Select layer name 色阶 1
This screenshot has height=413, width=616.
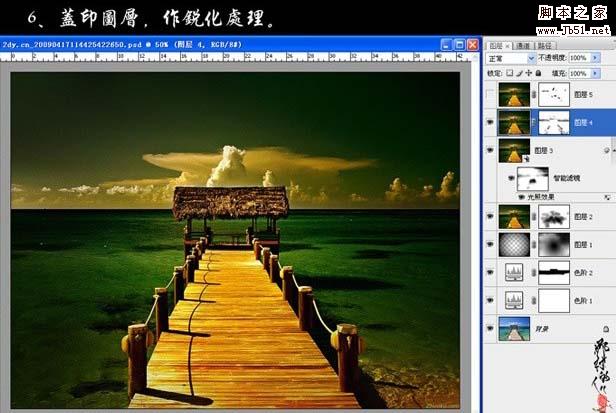(x=583, y=301)
